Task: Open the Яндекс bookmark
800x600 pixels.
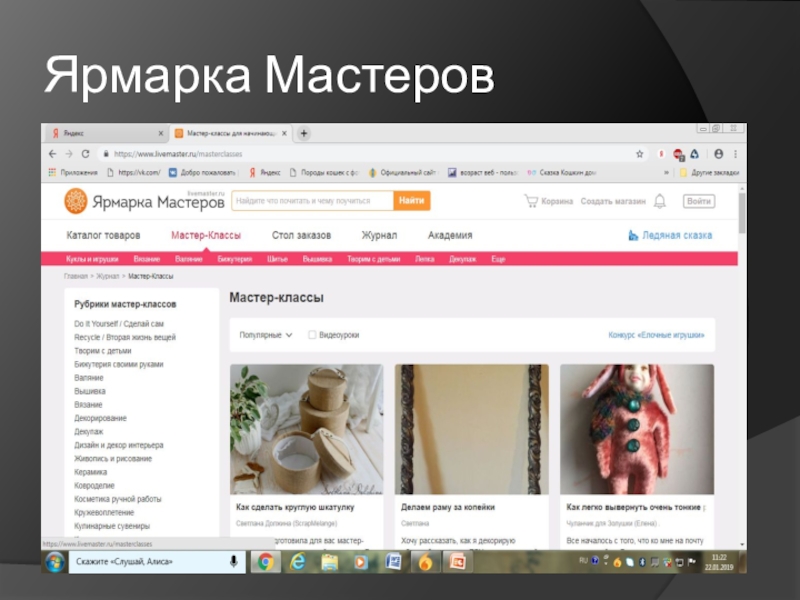Action: [265, 172]
